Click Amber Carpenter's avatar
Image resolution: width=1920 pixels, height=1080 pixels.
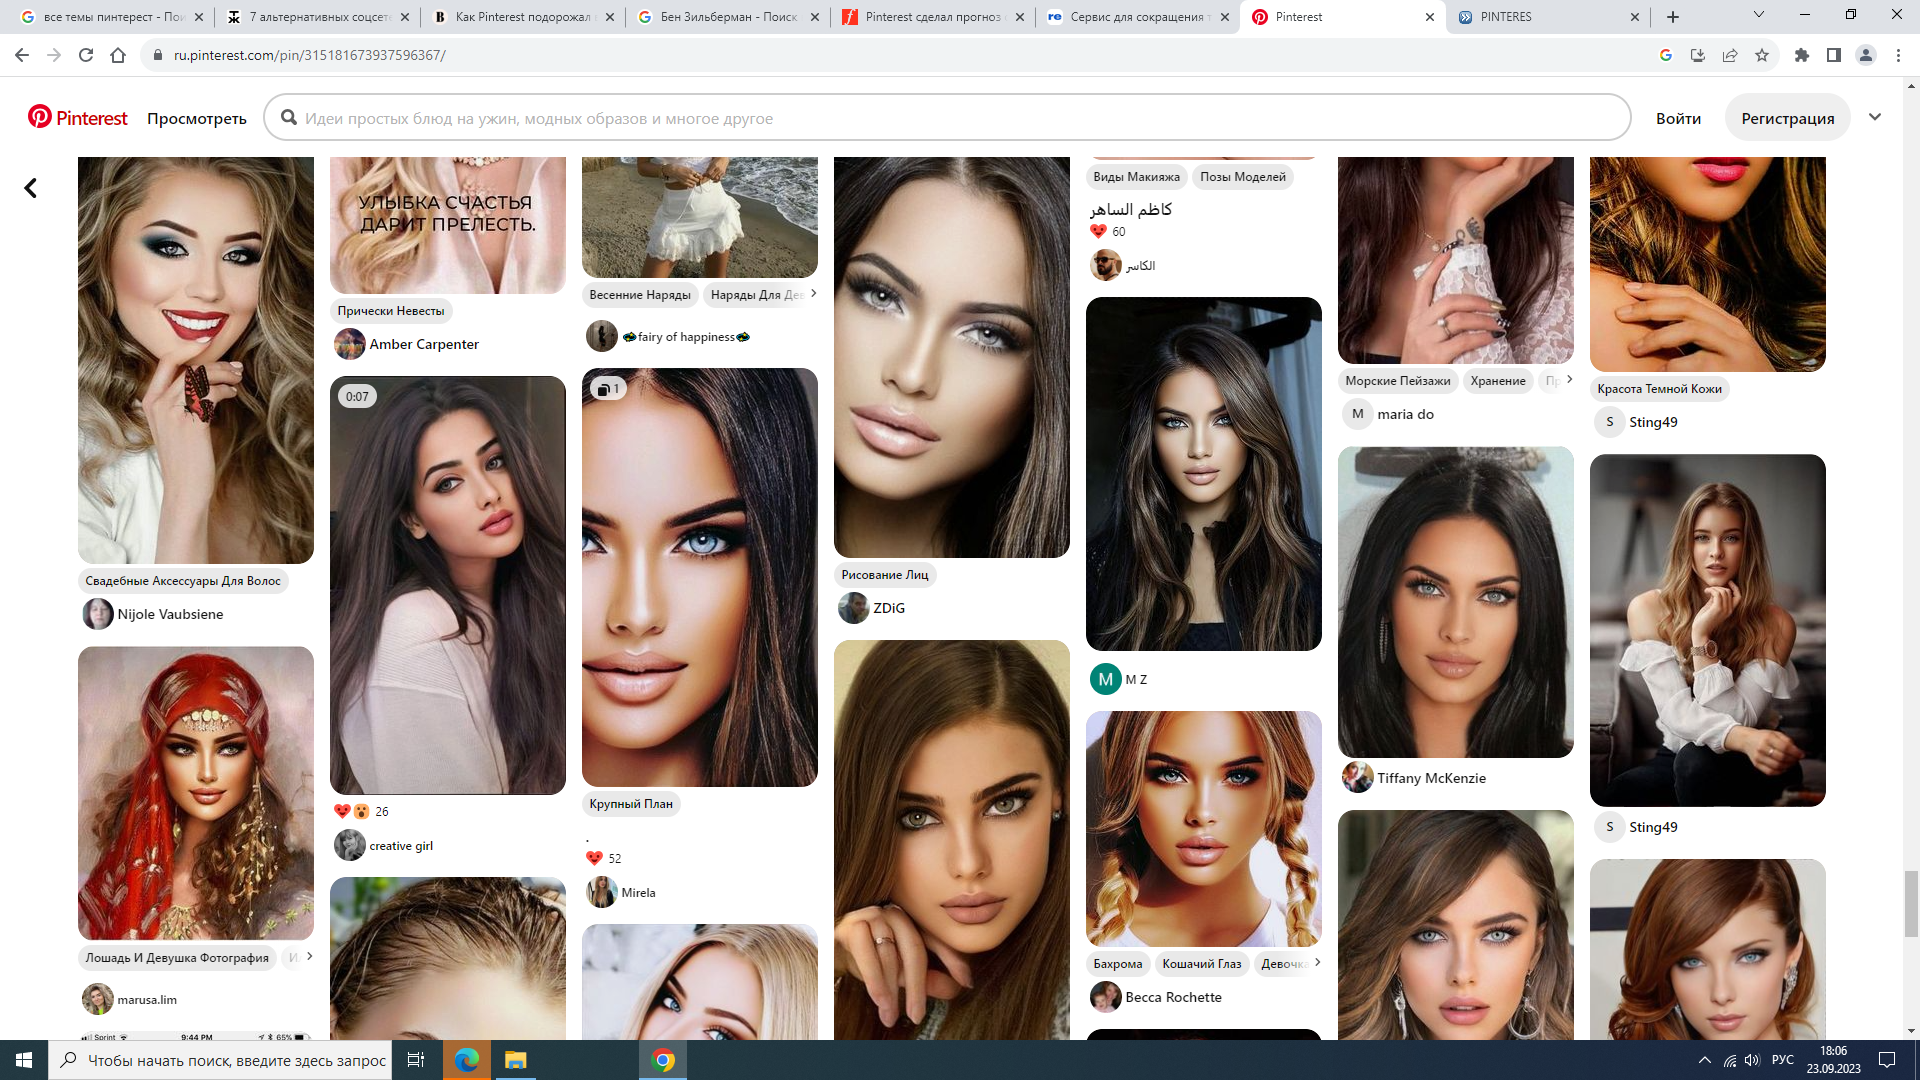tap(350, 344)
